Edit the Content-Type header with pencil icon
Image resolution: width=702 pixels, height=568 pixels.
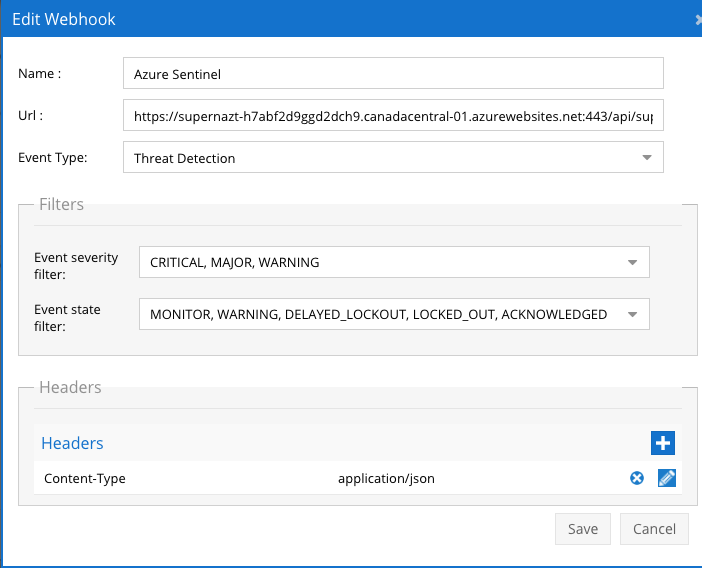(x=667, y=479)
